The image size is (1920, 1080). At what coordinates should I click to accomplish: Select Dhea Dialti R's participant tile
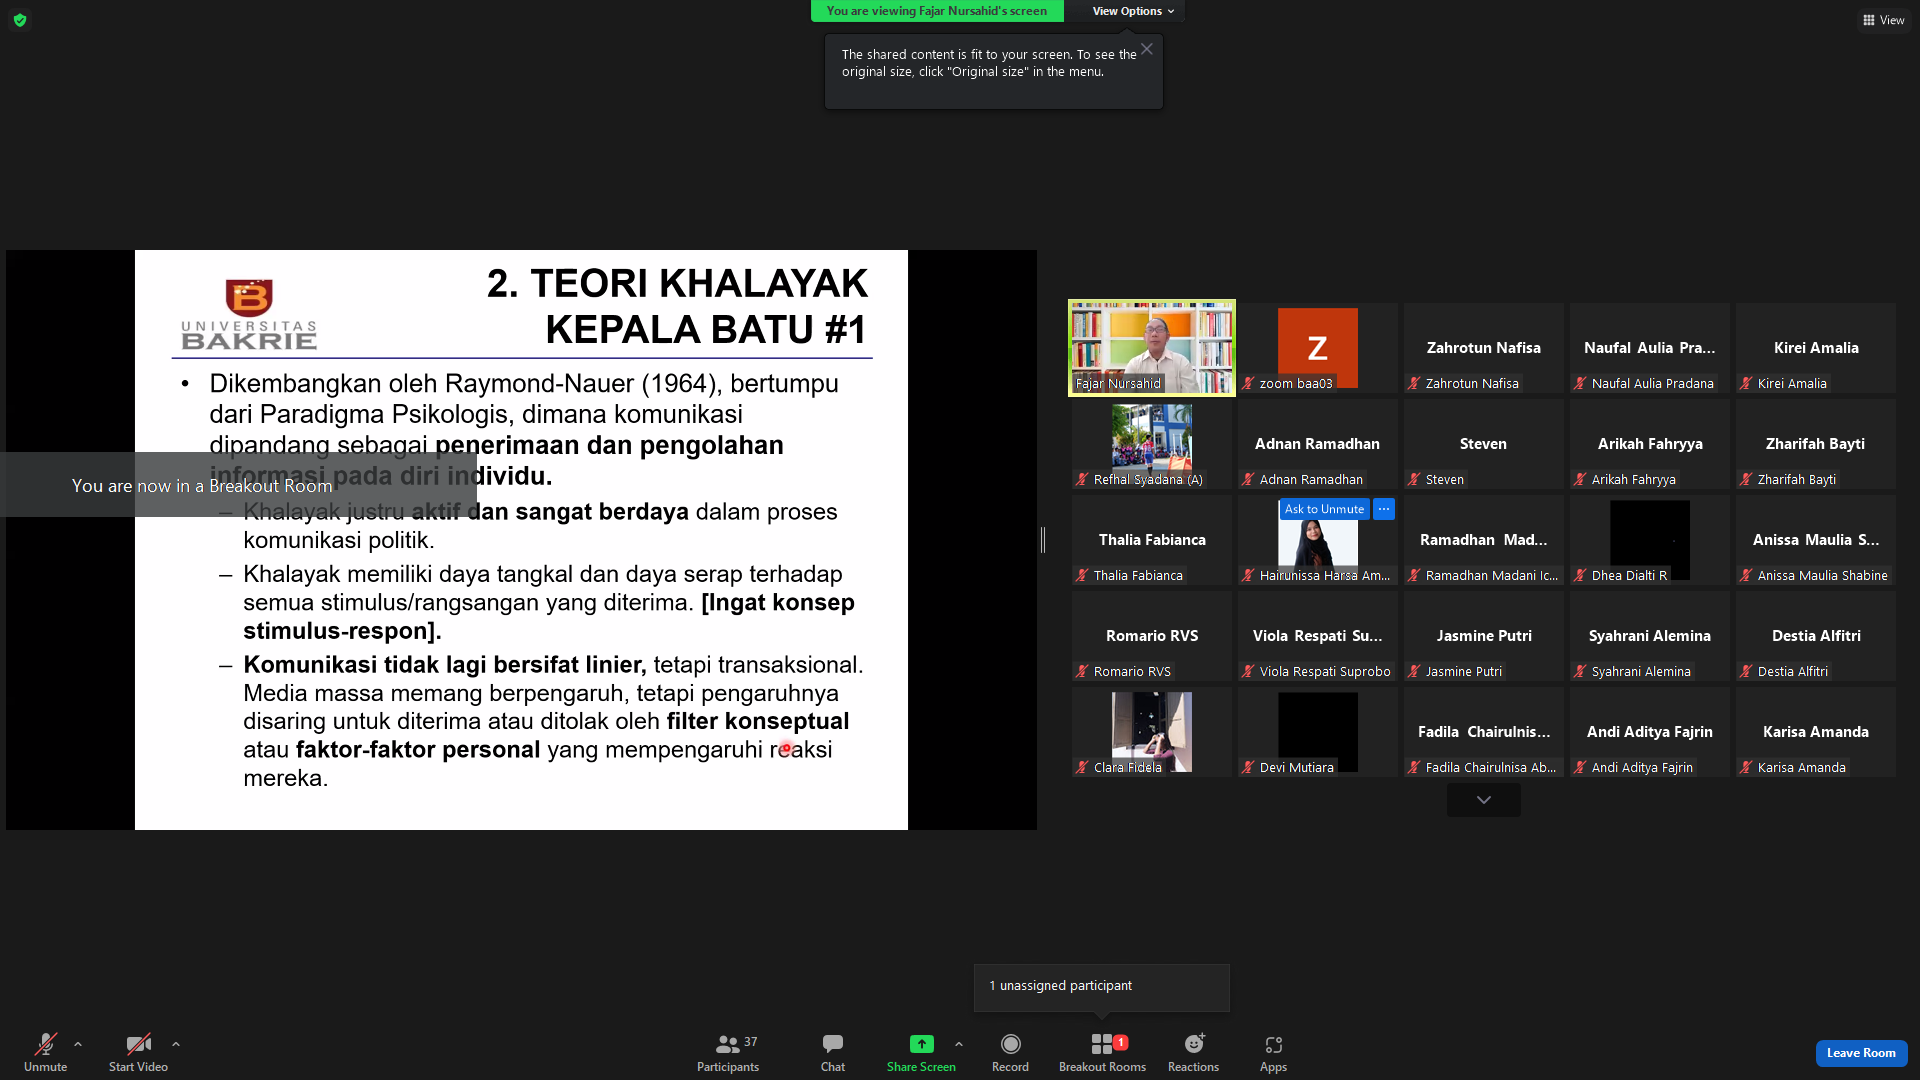(x=1650, y=540)
